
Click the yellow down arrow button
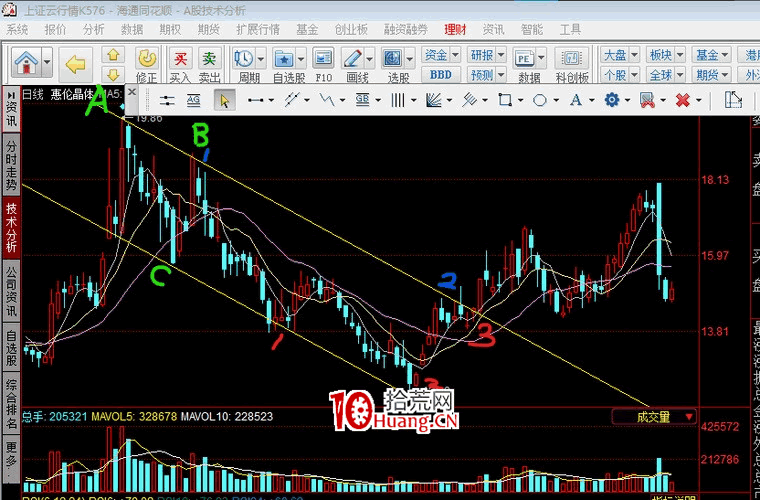[113, 75]
